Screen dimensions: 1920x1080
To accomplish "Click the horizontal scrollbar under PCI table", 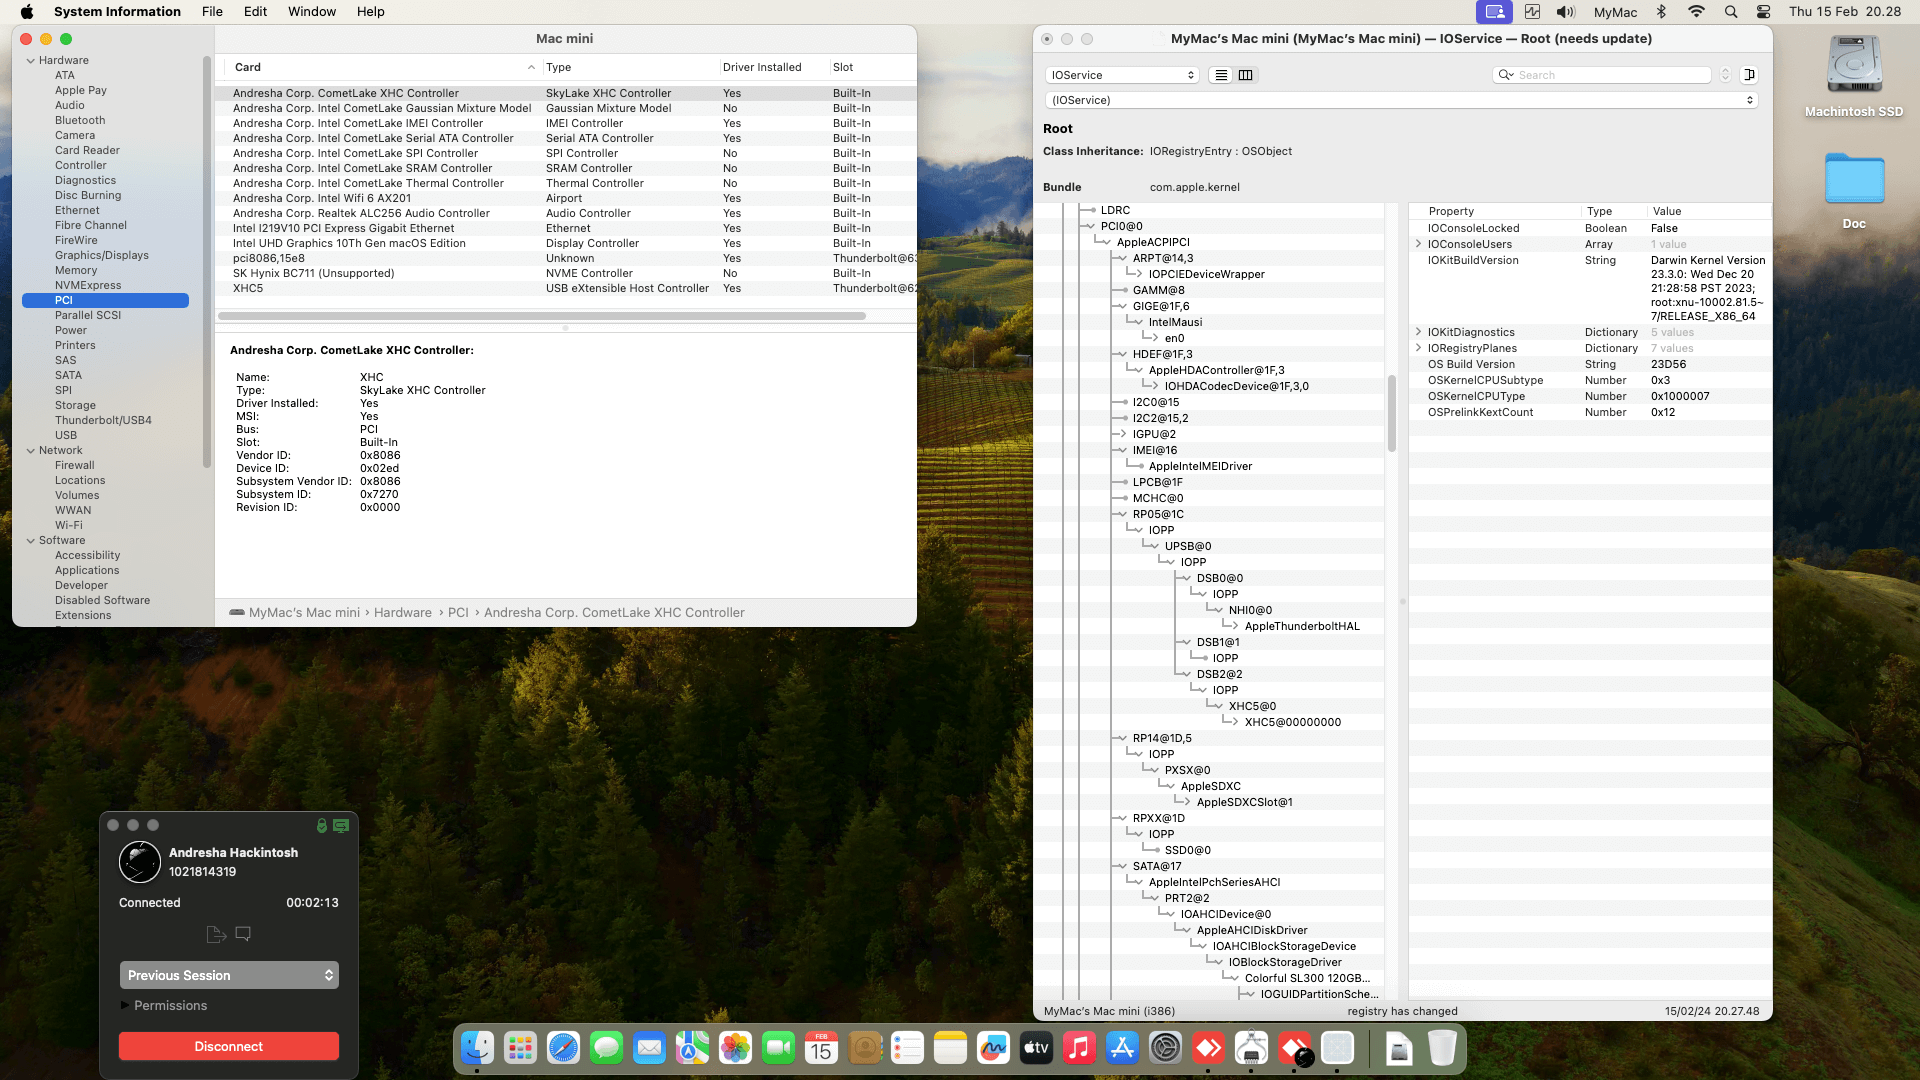I will 542,316.
